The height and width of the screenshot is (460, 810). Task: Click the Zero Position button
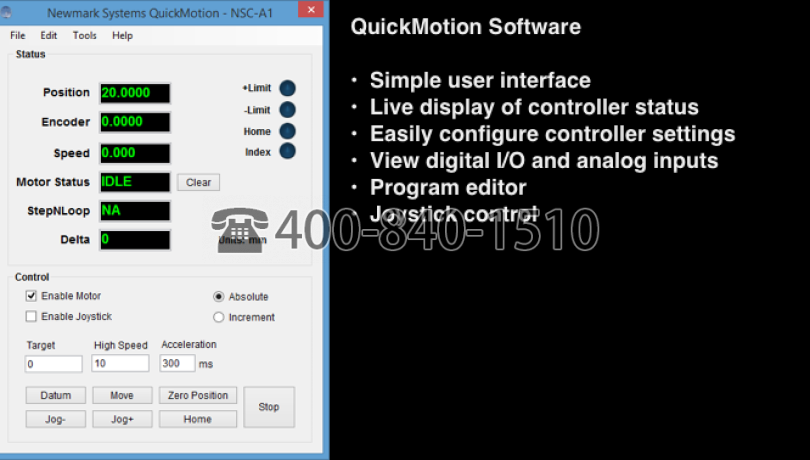(198, 395)
